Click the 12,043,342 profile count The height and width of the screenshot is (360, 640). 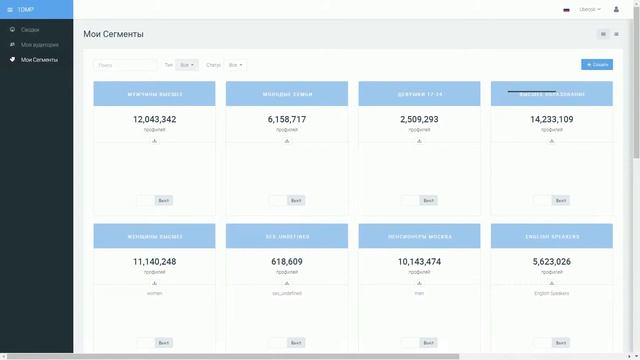[x=154, y=119]
